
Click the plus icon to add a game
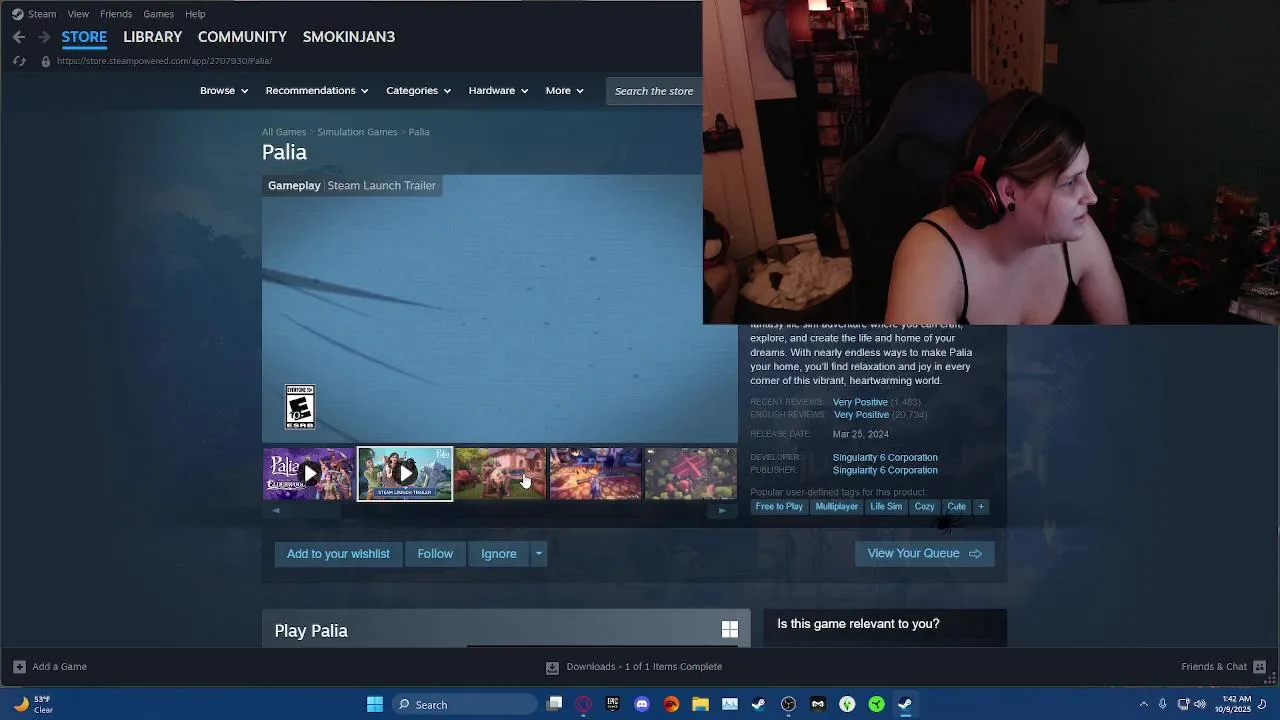[19, 666]
